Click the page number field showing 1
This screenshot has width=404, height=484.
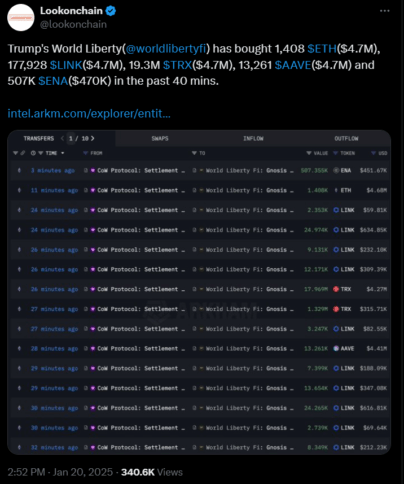(x=71, y=138)
